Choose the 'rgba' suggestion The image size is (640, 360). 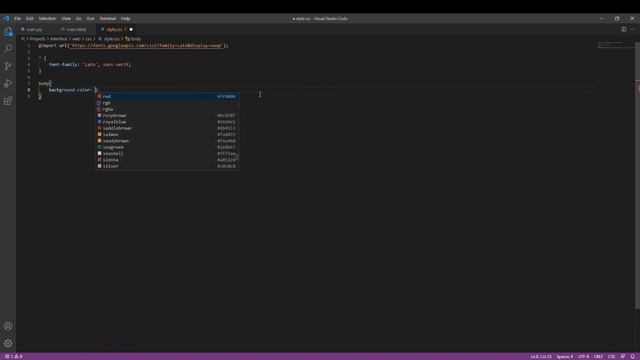point(167,109)
